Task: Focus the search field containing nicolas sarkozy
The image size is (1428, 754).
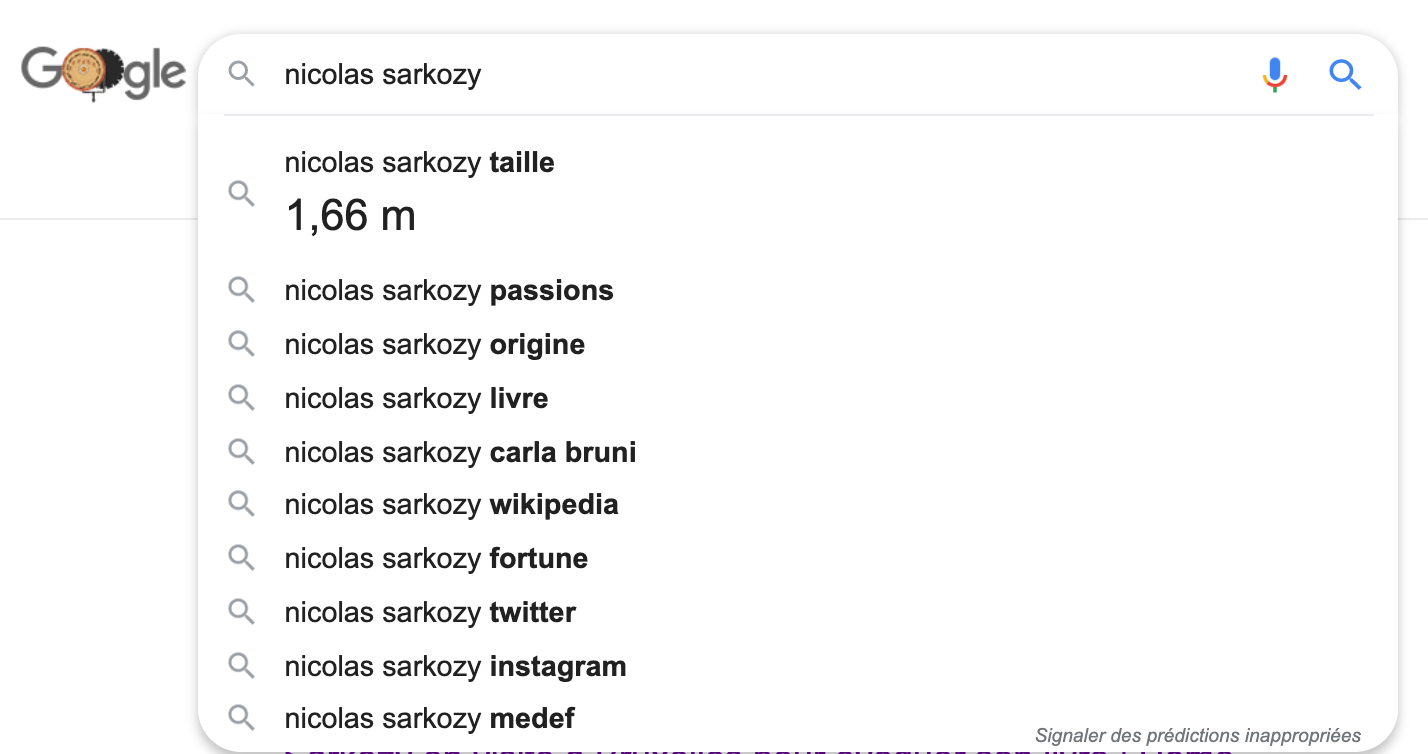Action: tap(760, 74)
